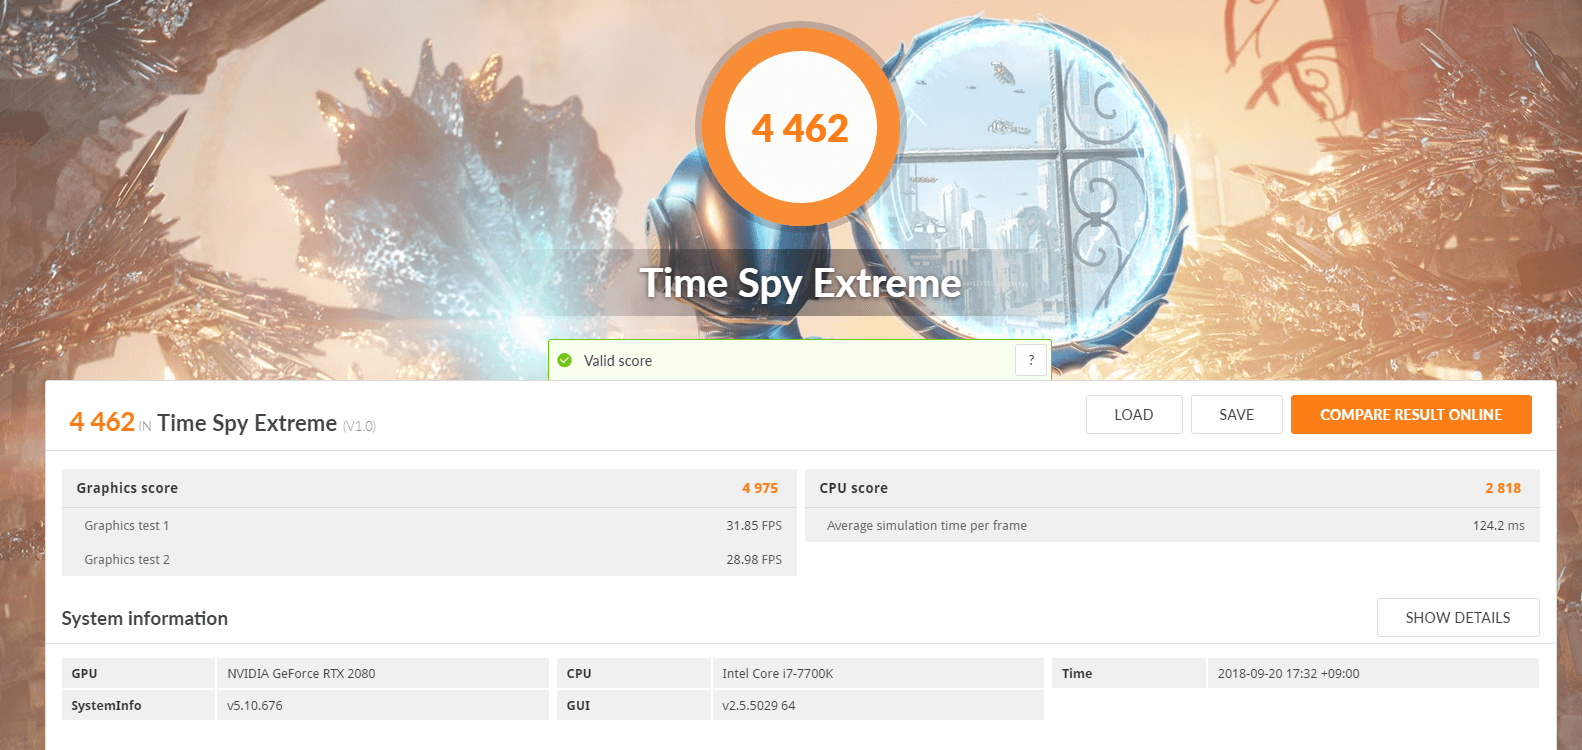Viewport: 1582px width, 750px height.
Task: Click the Graphics test 1 row label
Action: 127,525
